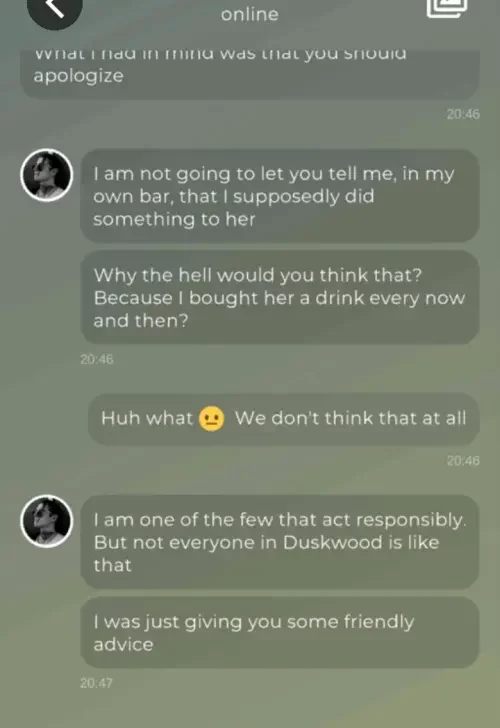Tap 20:46 timestamp below 'and then?' message

pos(97,359)
